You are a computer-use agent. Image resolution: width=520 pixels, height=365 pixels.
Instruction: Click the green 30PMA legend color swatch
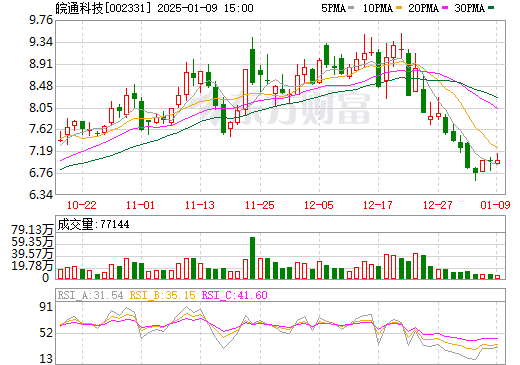pyautogui.click(x=491, y=8)
